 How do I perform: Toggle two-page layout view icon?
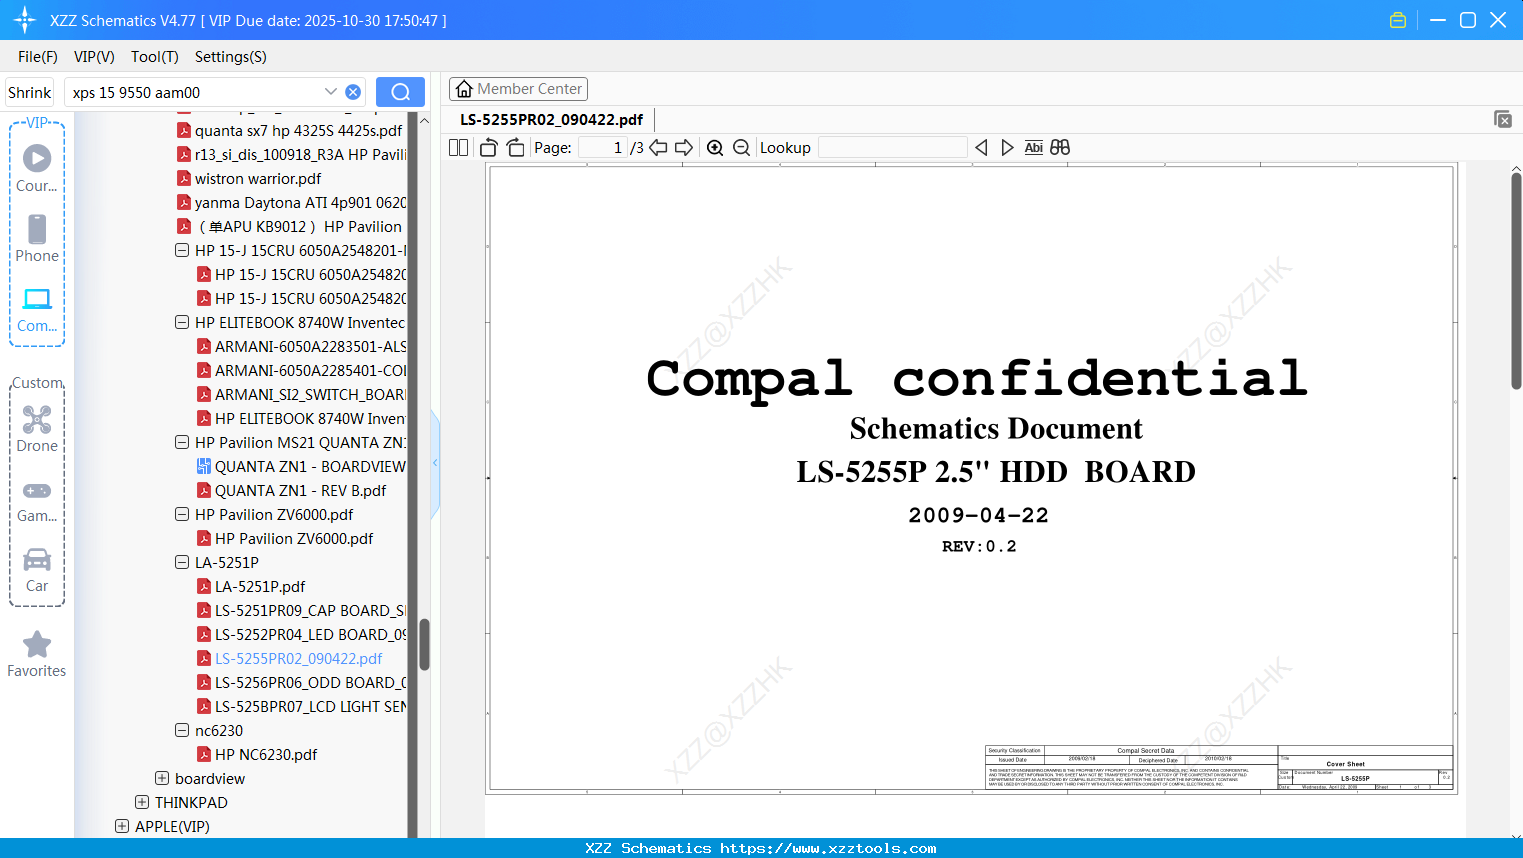click(459, 147)
